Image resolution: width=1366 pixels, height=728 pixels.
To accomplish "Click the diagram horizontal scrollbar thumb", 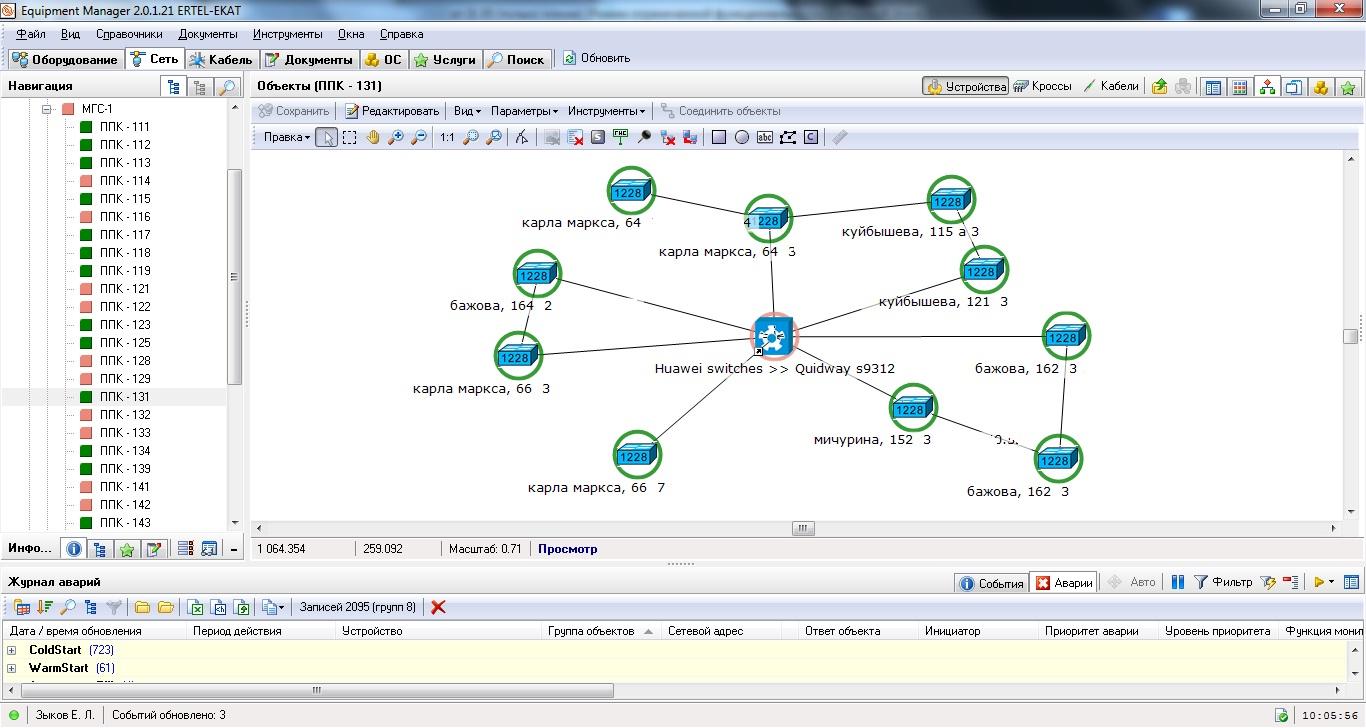I will point(803,528).
